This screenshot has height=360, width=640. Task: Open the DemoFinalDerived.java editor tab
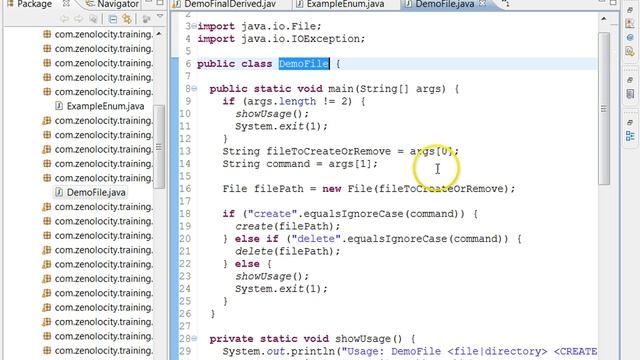tap(230, 4)
